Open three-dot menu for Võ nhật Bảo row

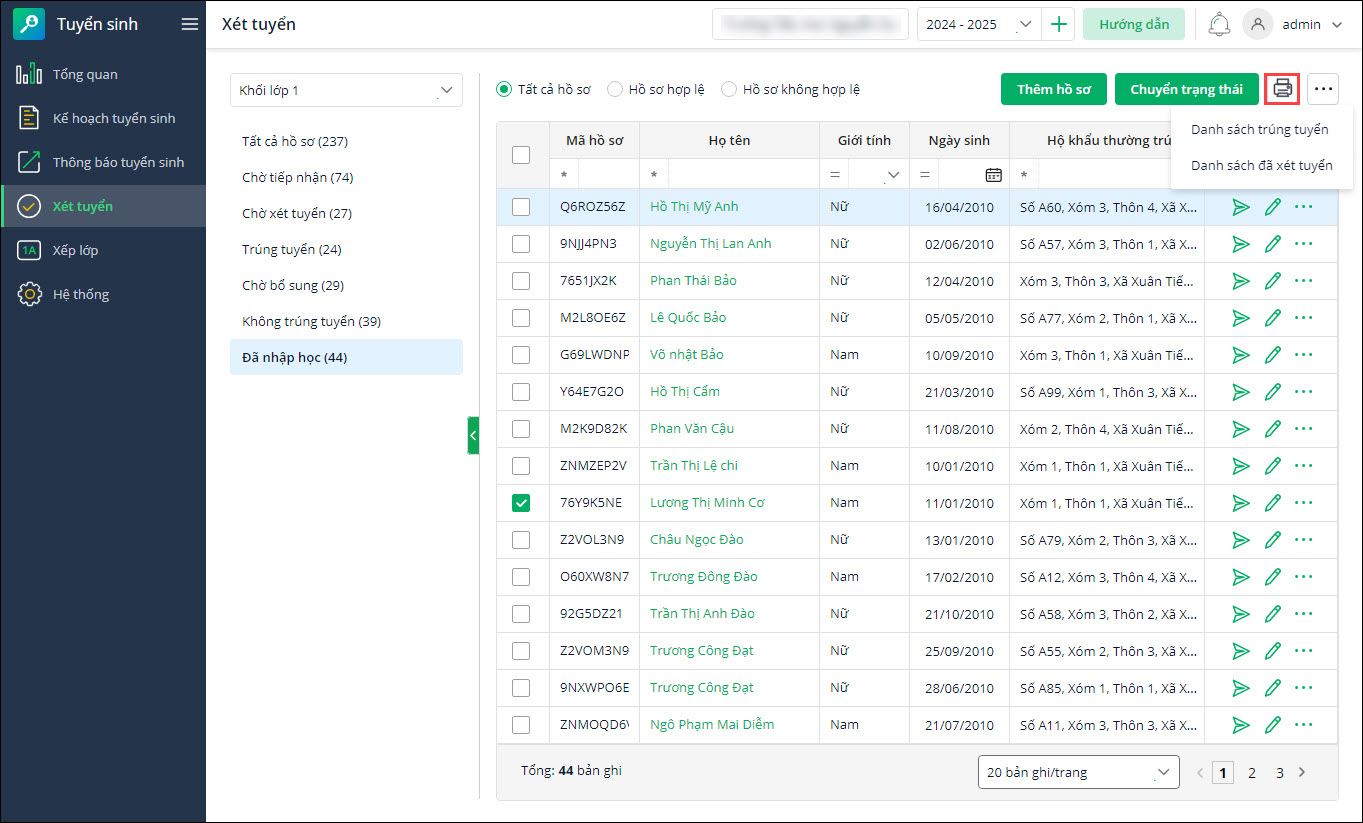coord(1303,355)
